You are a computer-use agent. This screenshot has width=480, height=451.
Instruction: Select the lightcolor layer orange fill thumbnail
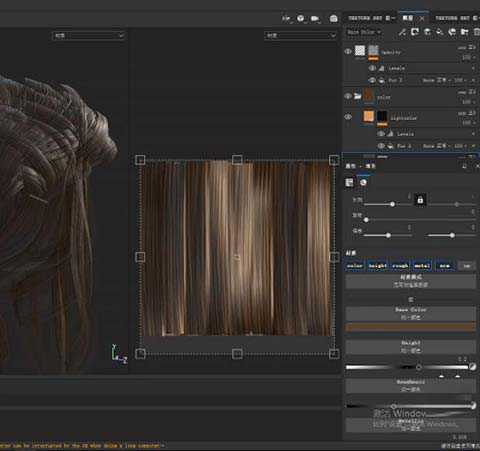368,117
